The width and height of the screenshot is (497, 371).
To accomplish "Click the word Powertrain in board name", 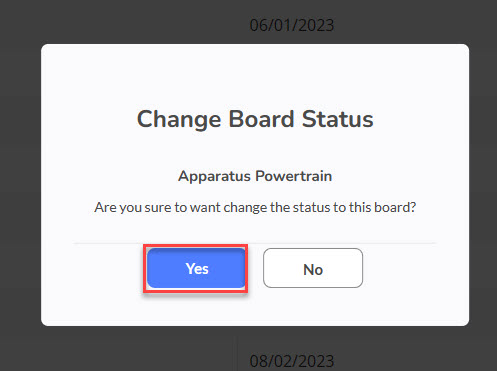I will (x=294, y=176).
